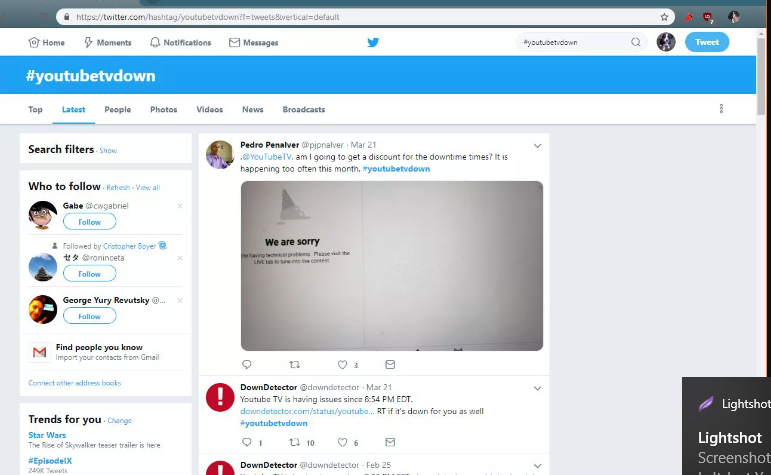
Task: Dismiss the Gabe follow suggestion
Action: coord(180,206)
